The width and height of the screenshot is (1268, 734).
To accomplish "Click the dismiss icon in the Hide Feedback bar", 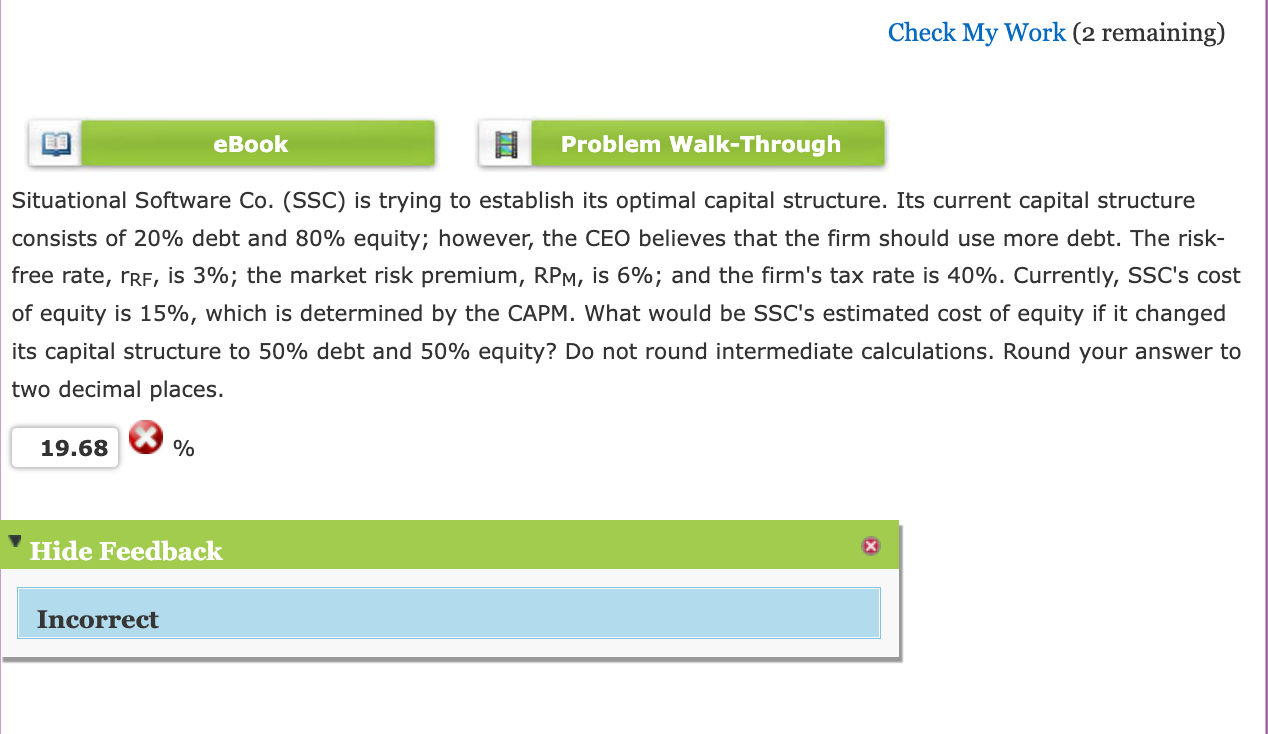I will click(871, 546).
